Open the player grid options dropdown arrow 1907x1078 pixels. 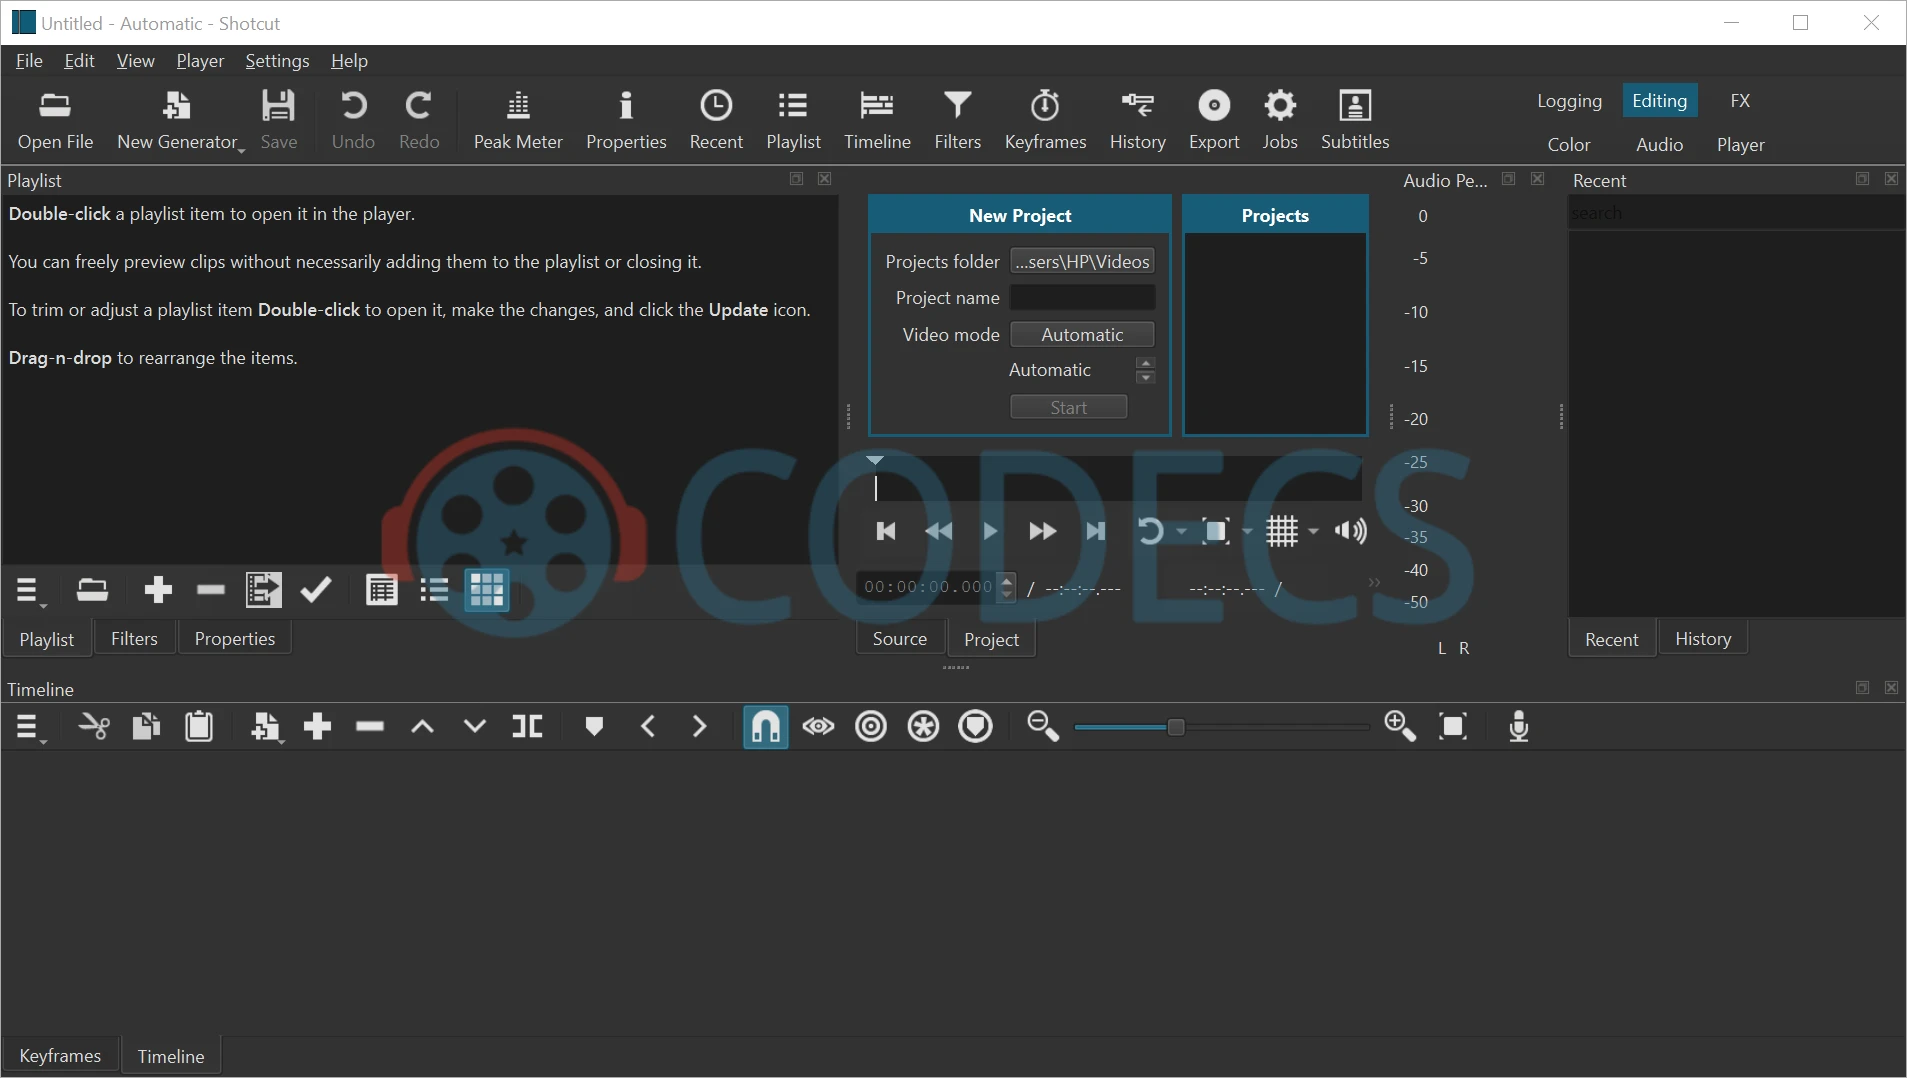tap(1313, 532)
